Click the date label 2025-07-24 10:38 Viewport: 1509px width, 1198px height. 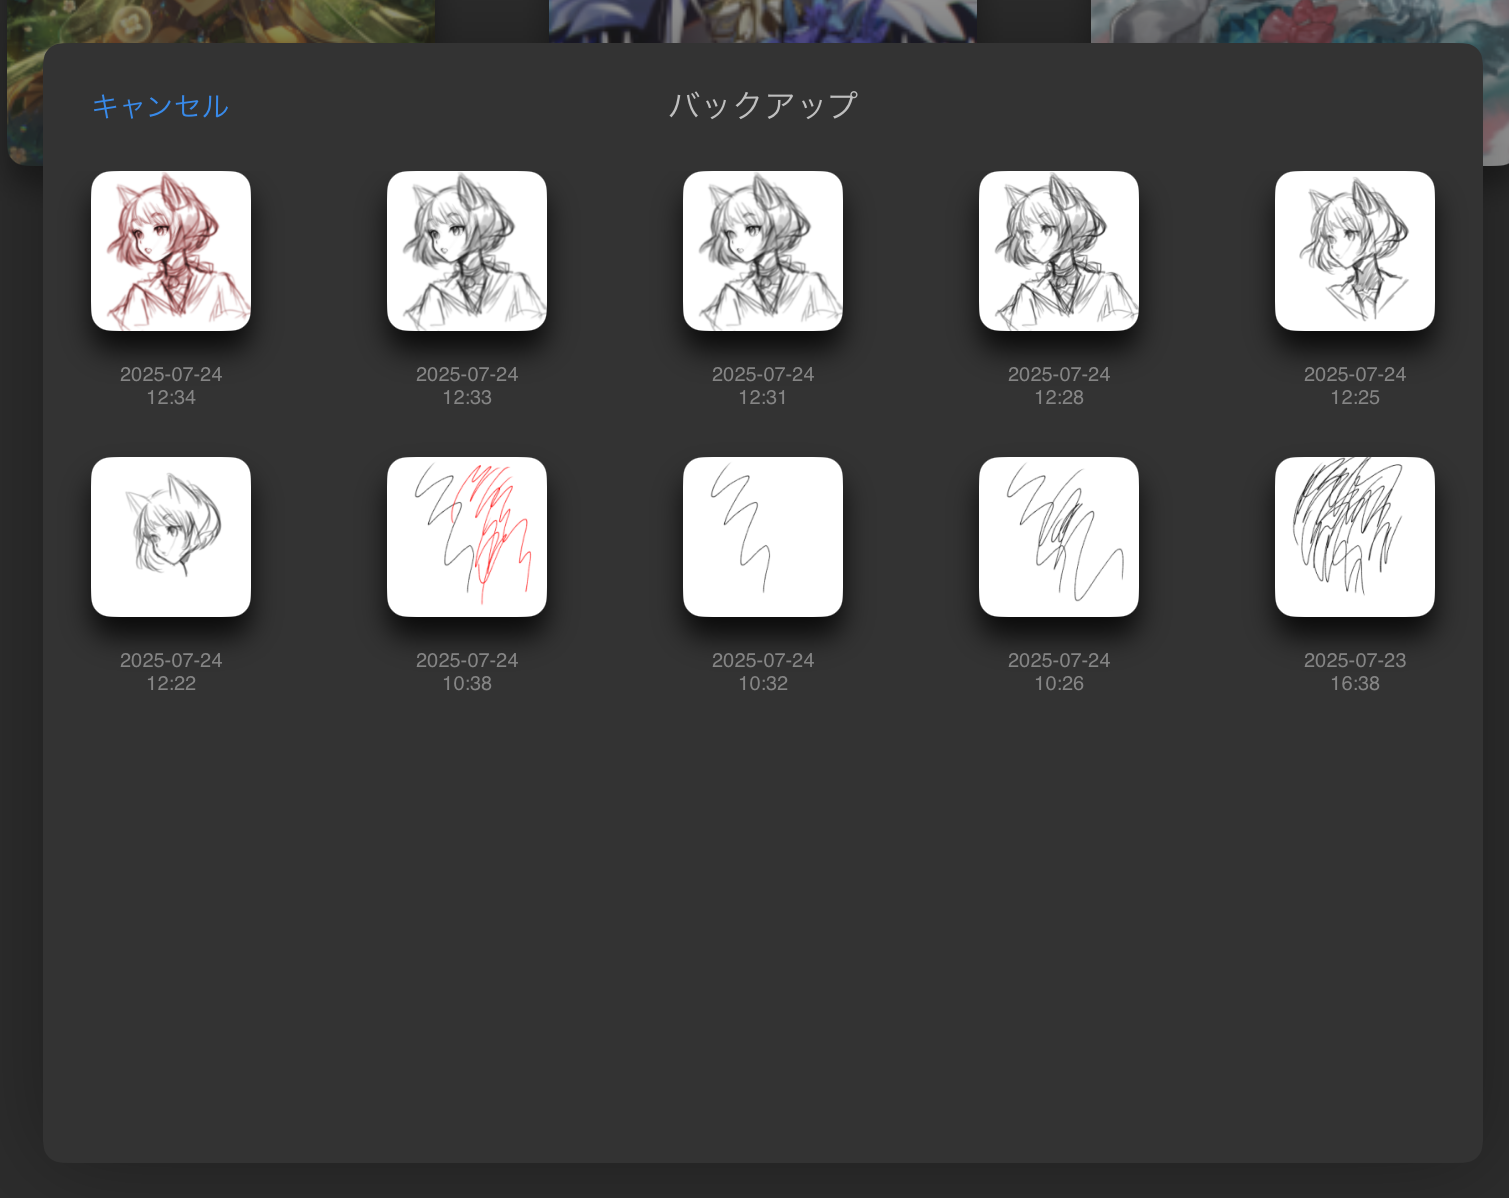(467, 672)
